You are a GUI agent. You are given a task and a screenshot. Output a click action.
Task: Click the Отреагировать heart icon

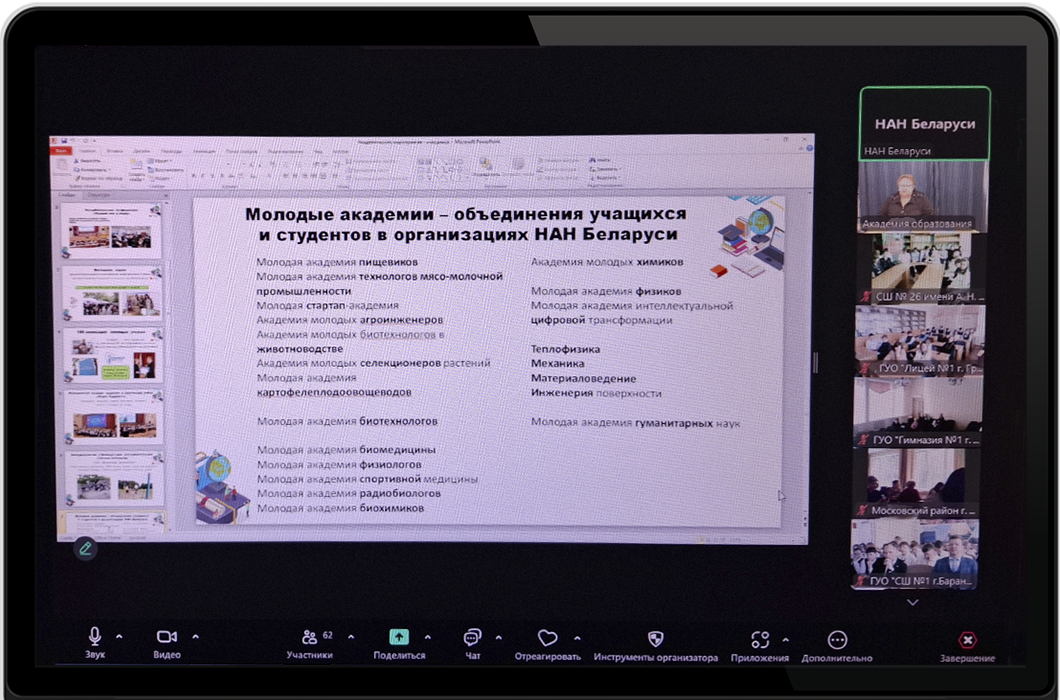click(x=547, y=638)
